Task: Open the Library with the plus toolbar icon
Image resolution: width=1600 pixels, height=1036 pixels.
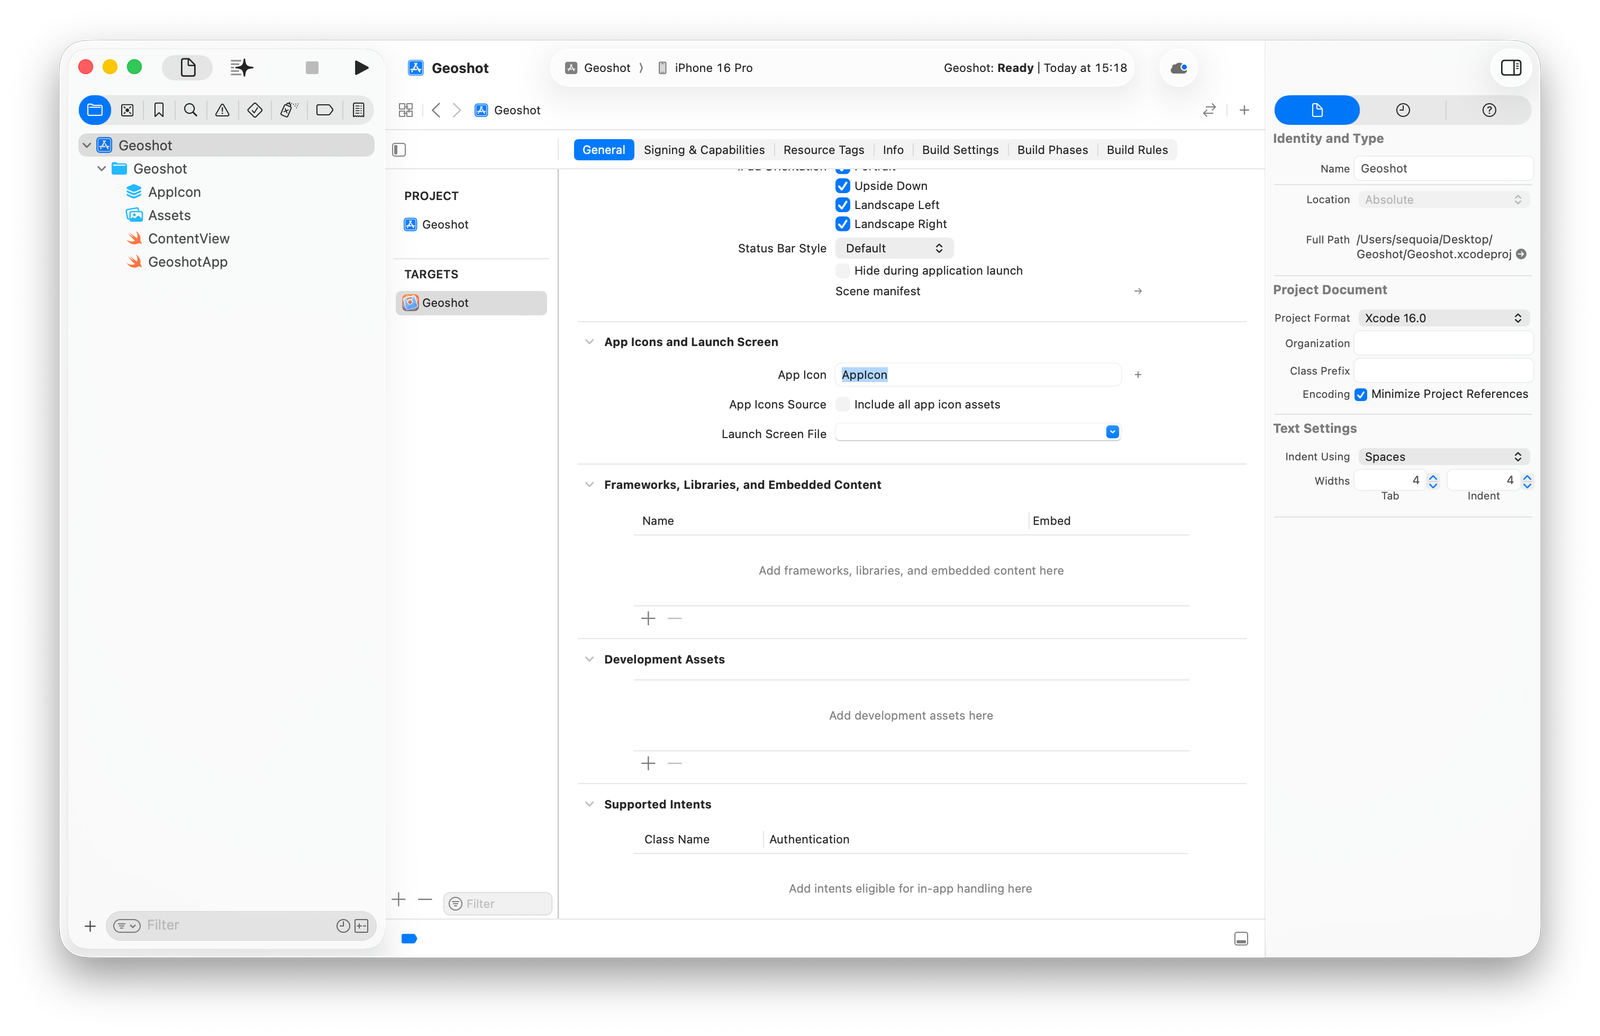Action: pos(1243,110)
